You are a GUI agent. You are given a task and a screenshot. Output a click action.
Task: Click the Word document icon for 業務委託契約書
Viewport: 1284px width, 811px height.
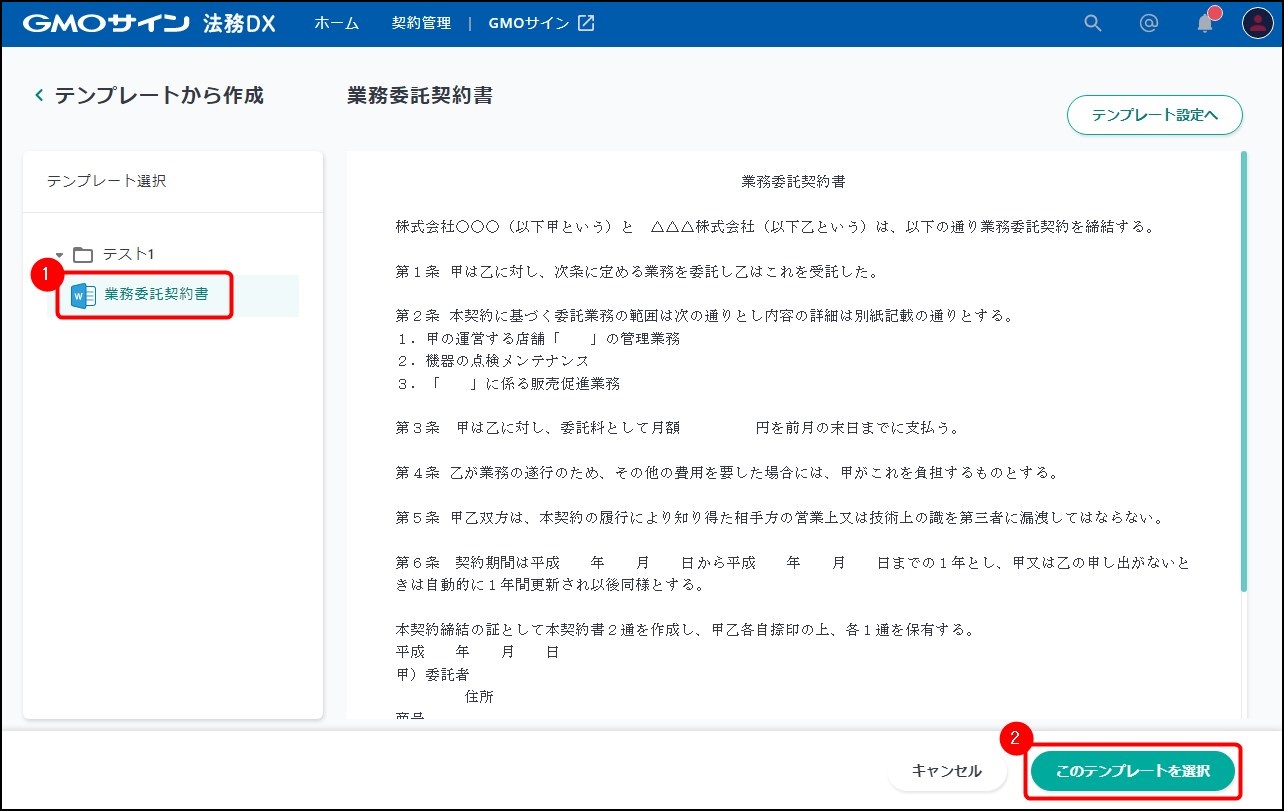click(x=84, y=296)
